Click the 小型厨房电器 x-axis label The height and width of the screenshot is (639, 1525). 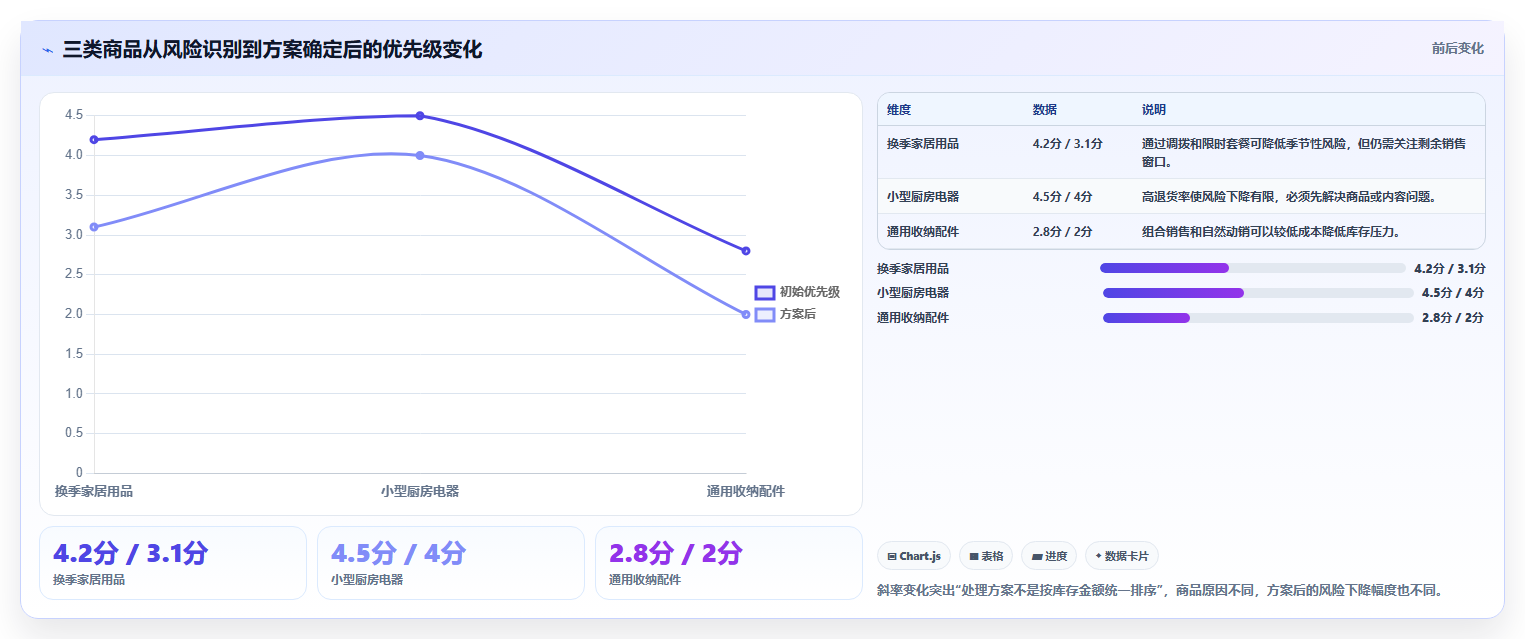[x=420, y=491]
